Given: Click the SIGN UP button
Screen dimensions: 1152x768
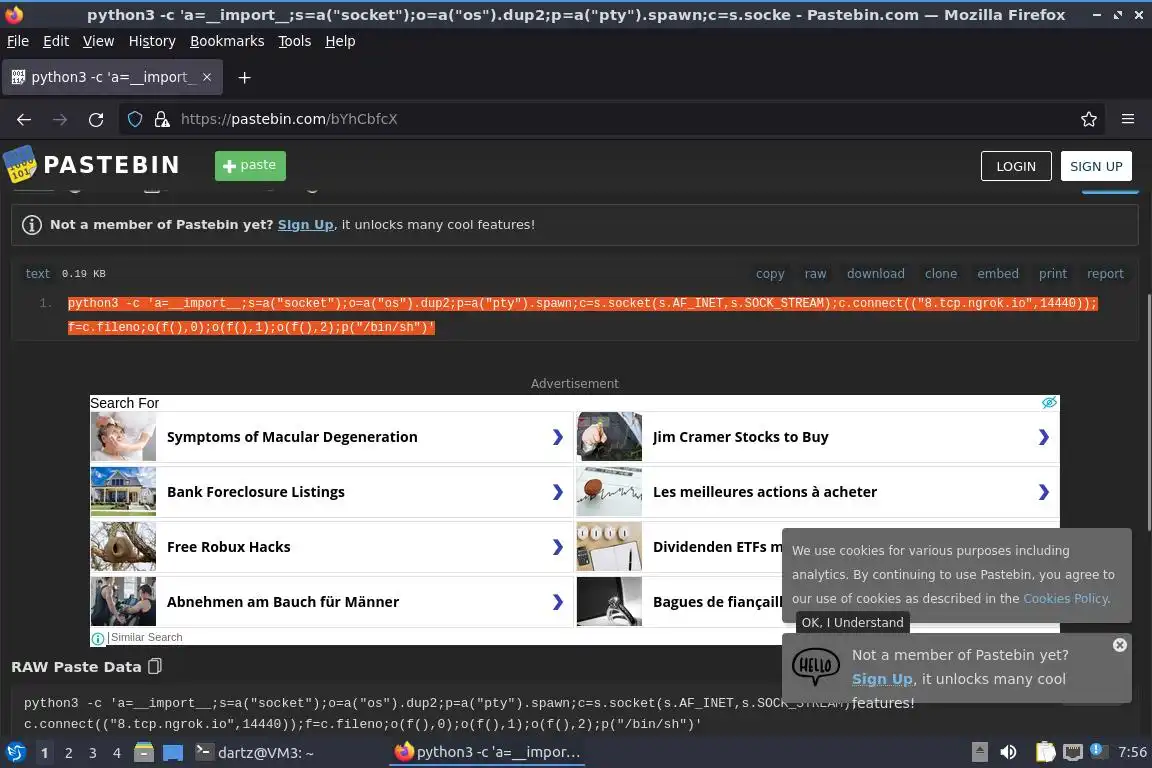Looking at the screenshot, I should (1096, 166).
